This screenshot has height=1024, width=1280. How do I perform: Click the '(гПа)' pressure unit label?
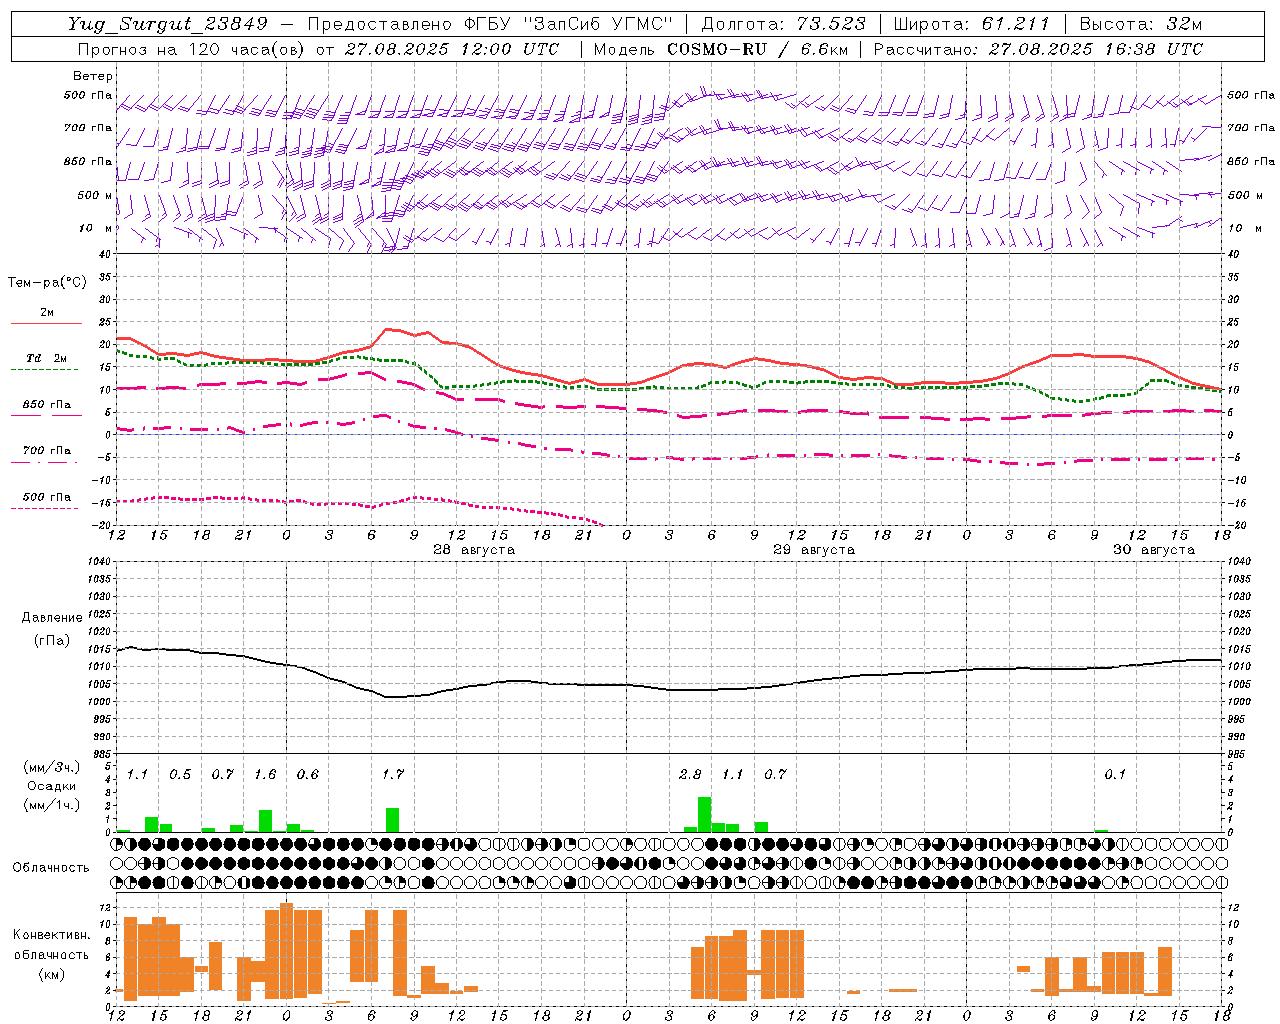tap(50, 641)
